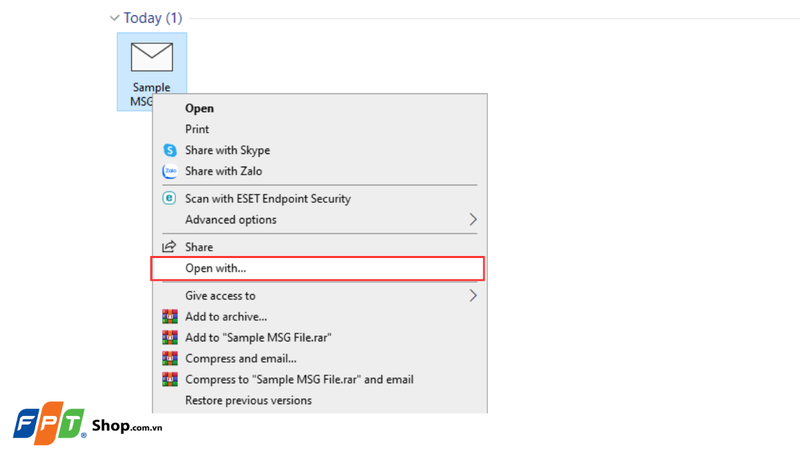Choose Share with Zalo
Image resolution: width=800 pixels, height=450 pixels.
point(223,171)
